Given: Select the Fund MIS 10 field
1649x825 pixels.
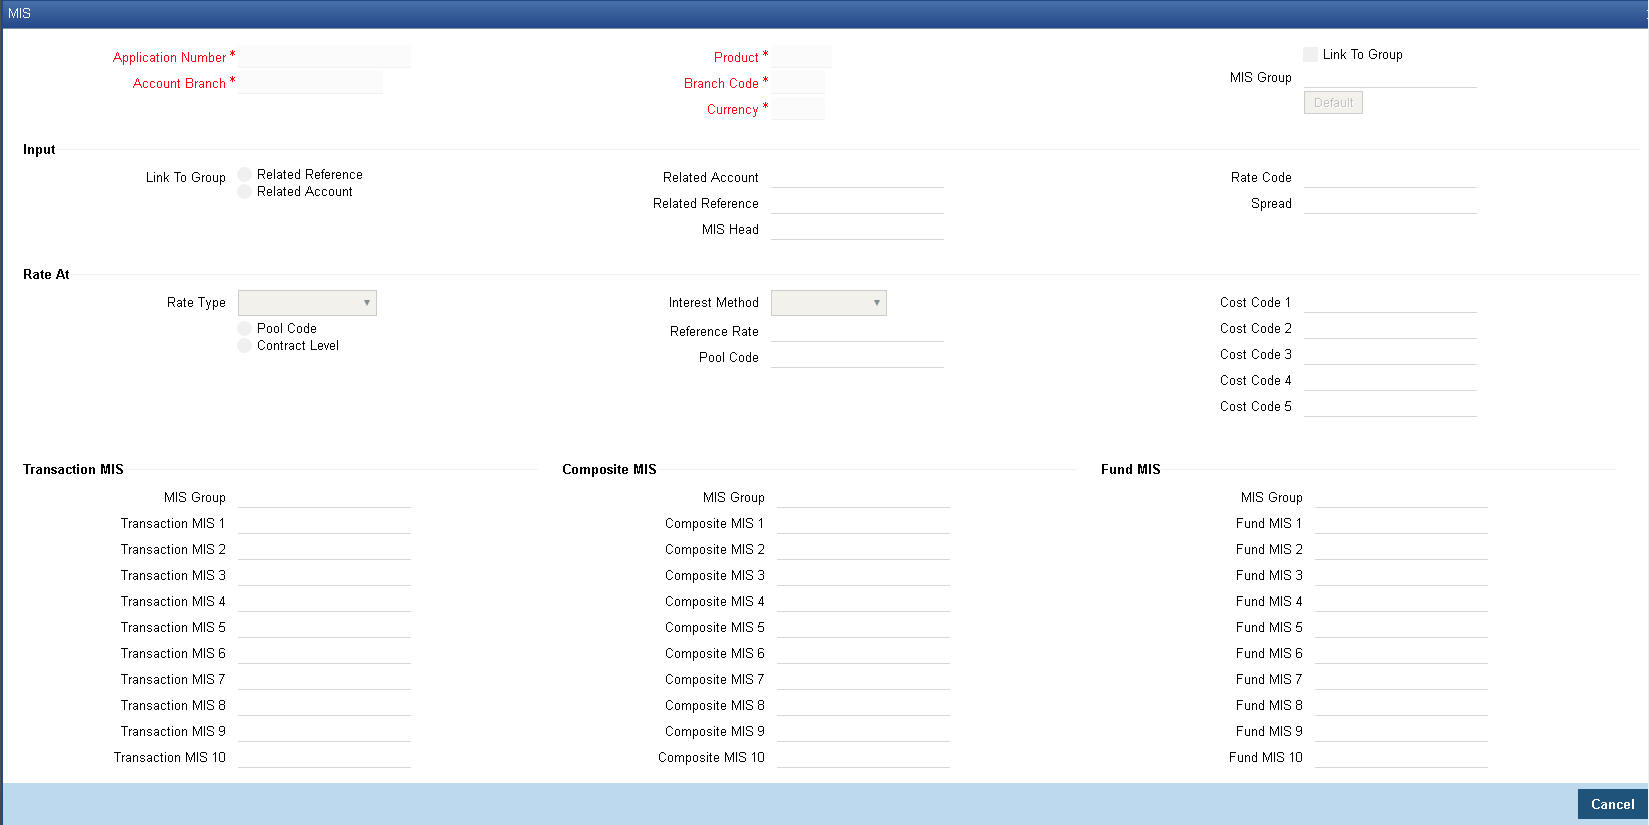Looking at the screenshot, I should 1401,757.
